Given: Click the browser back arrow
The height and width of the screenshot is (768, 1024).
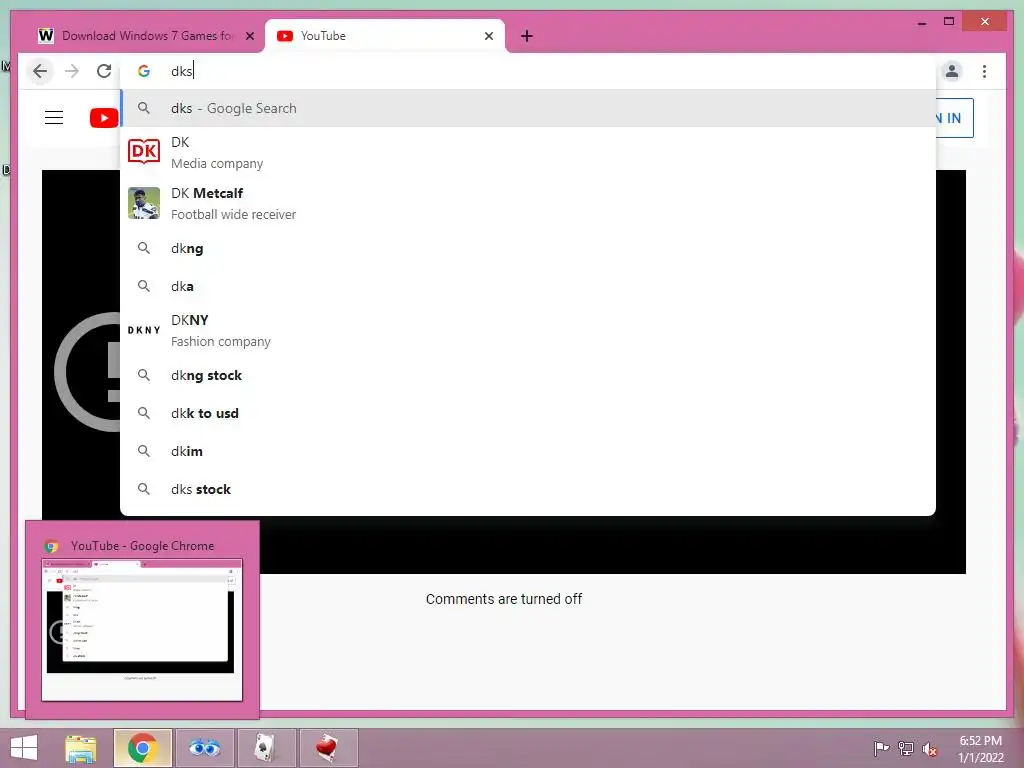Looking at the screenshot, I should [x=40, y=71].
